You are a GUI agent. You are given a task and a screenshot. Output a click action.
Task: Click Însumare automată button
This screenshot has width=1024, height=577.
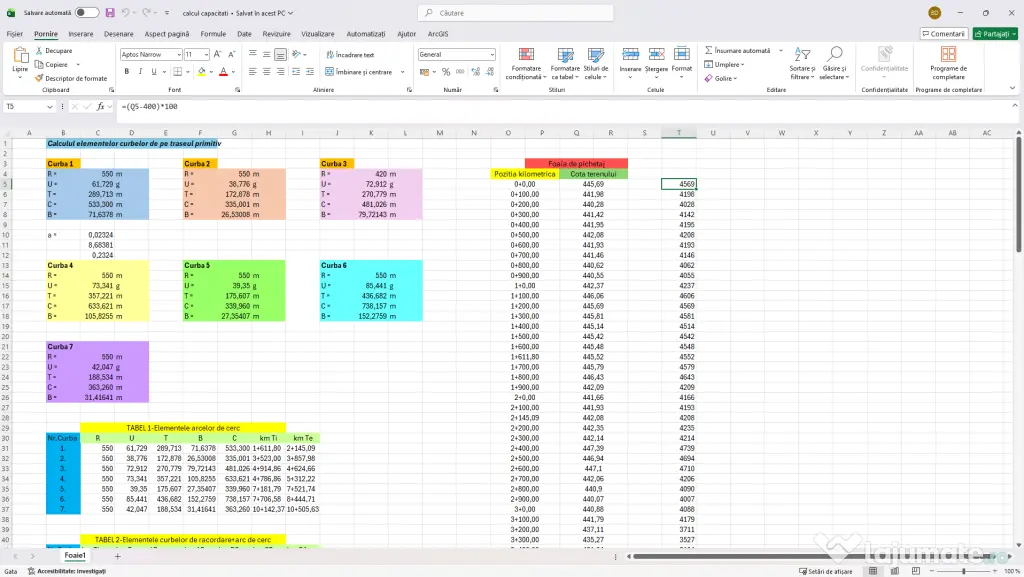[x=739, y=50]
